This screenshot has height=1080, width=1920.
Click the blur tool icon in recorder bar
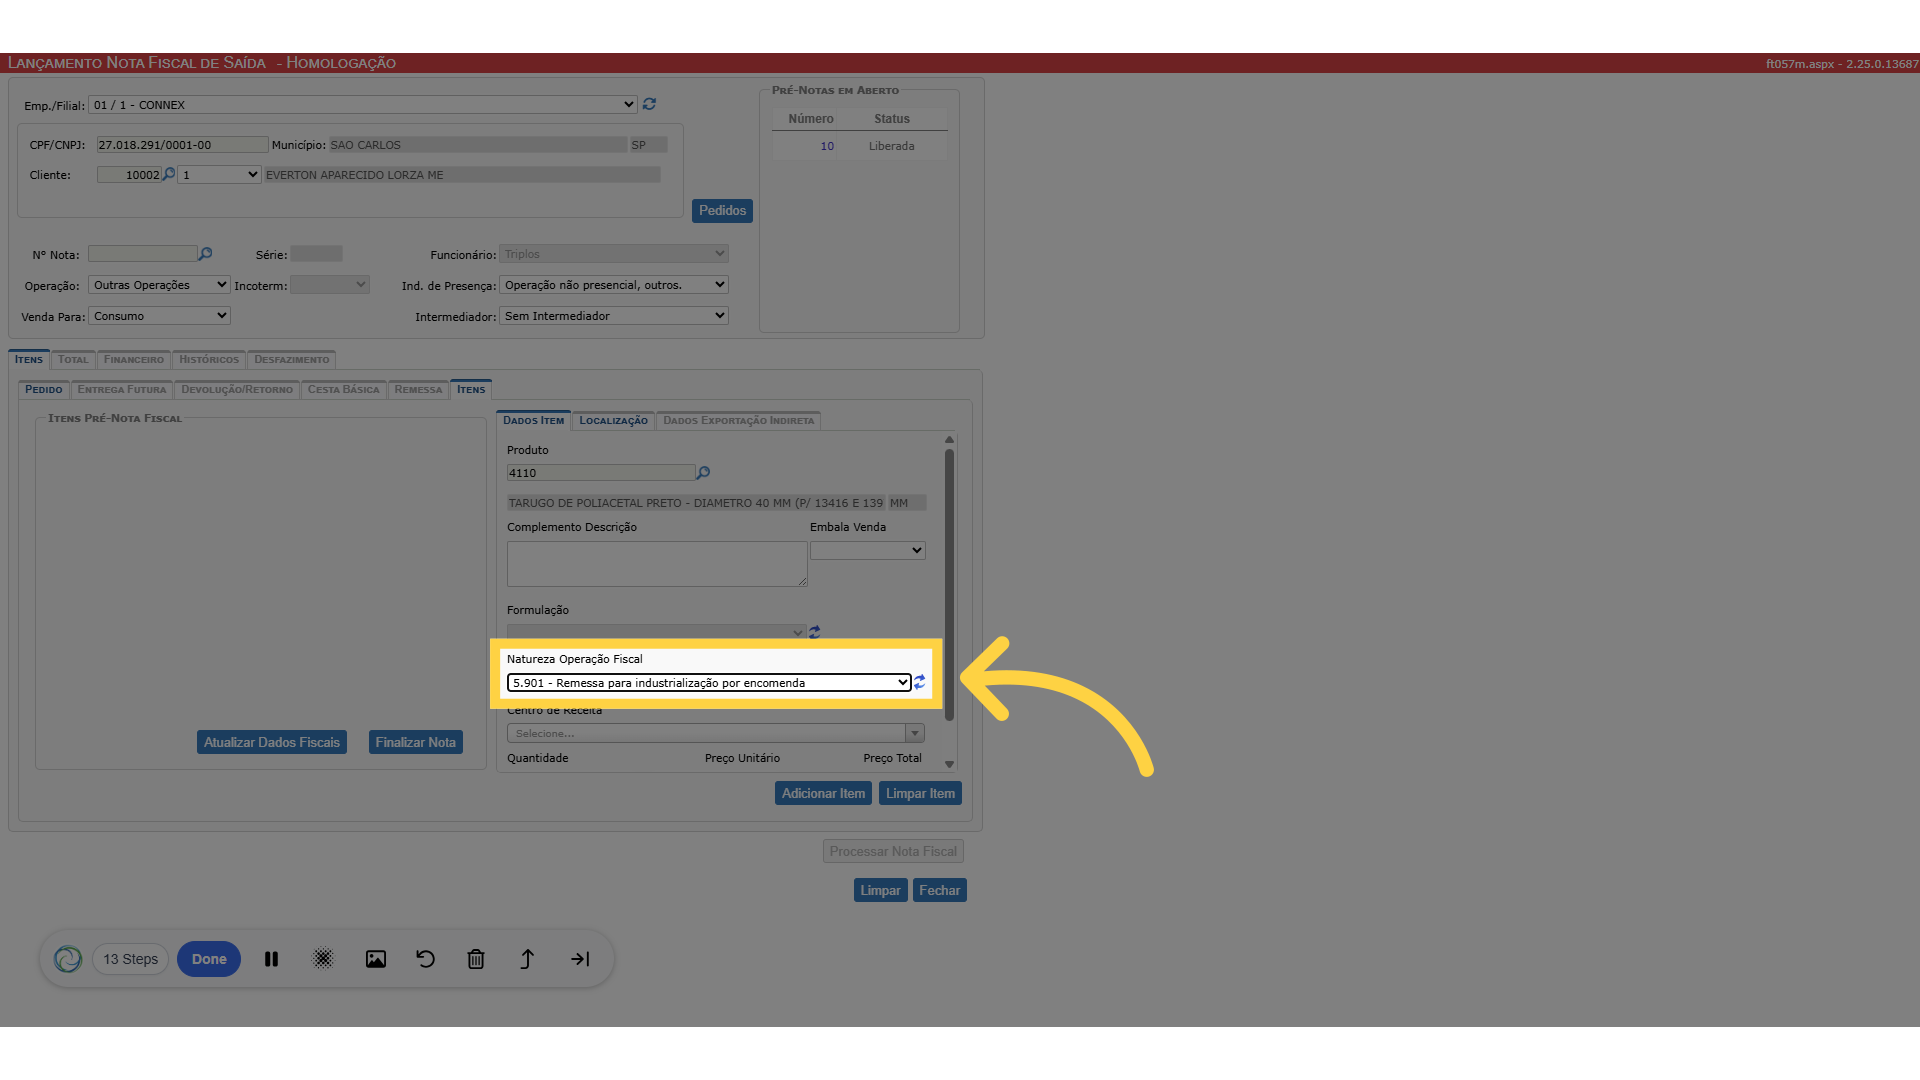click(x=323, y=959)
